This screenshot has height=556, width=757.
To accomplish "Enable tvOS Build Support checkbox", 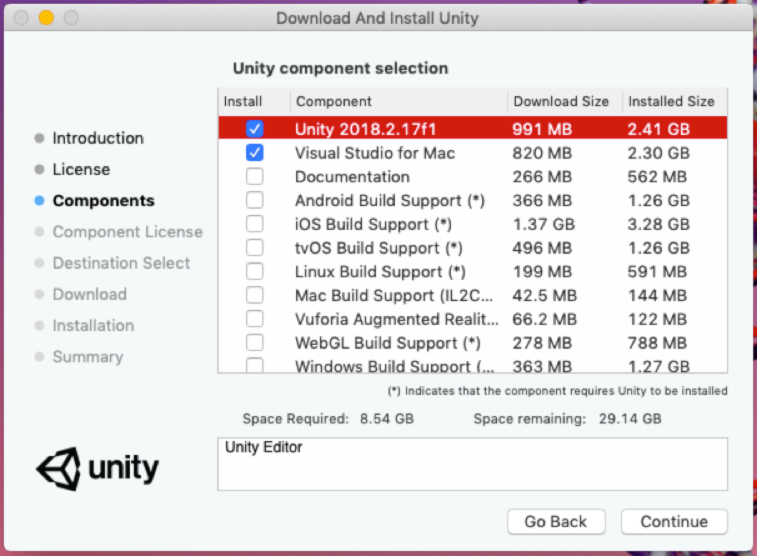I will [x=255, y=248].
